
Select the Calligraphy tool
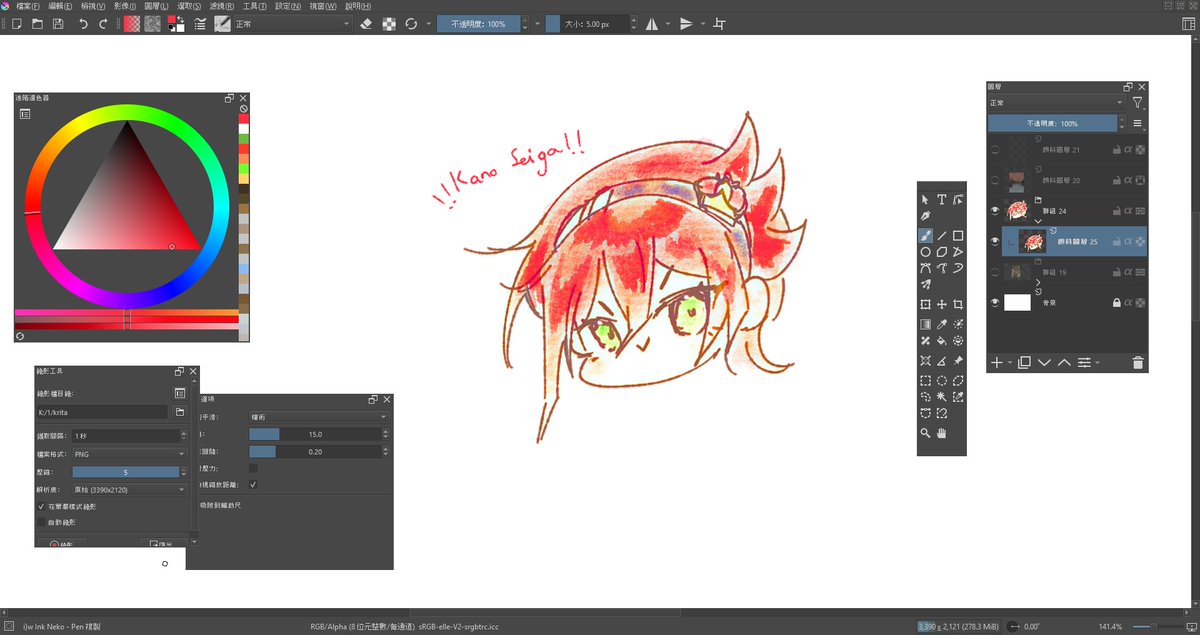click(x=925, y=216)
